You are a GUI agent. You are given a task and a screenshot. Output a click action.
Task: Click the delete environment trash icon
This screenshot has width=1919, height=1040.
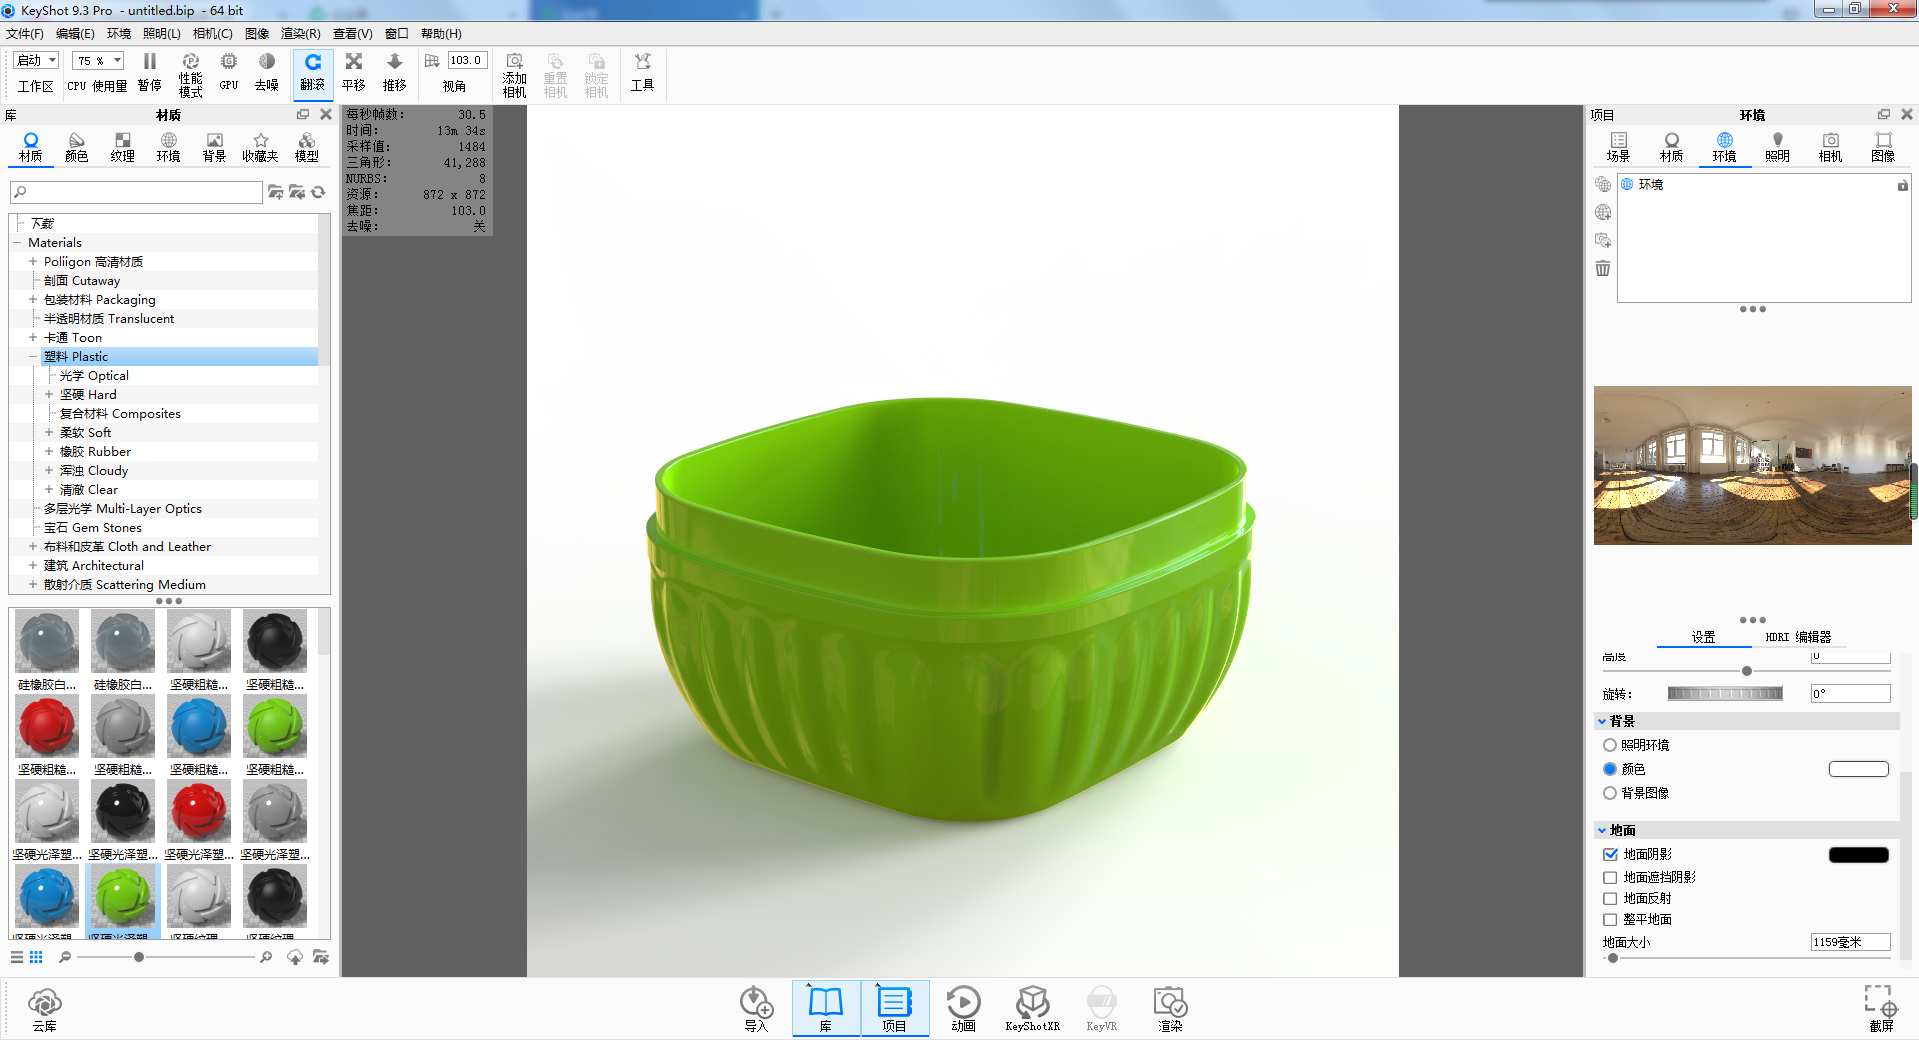(x=1603, y=268)
